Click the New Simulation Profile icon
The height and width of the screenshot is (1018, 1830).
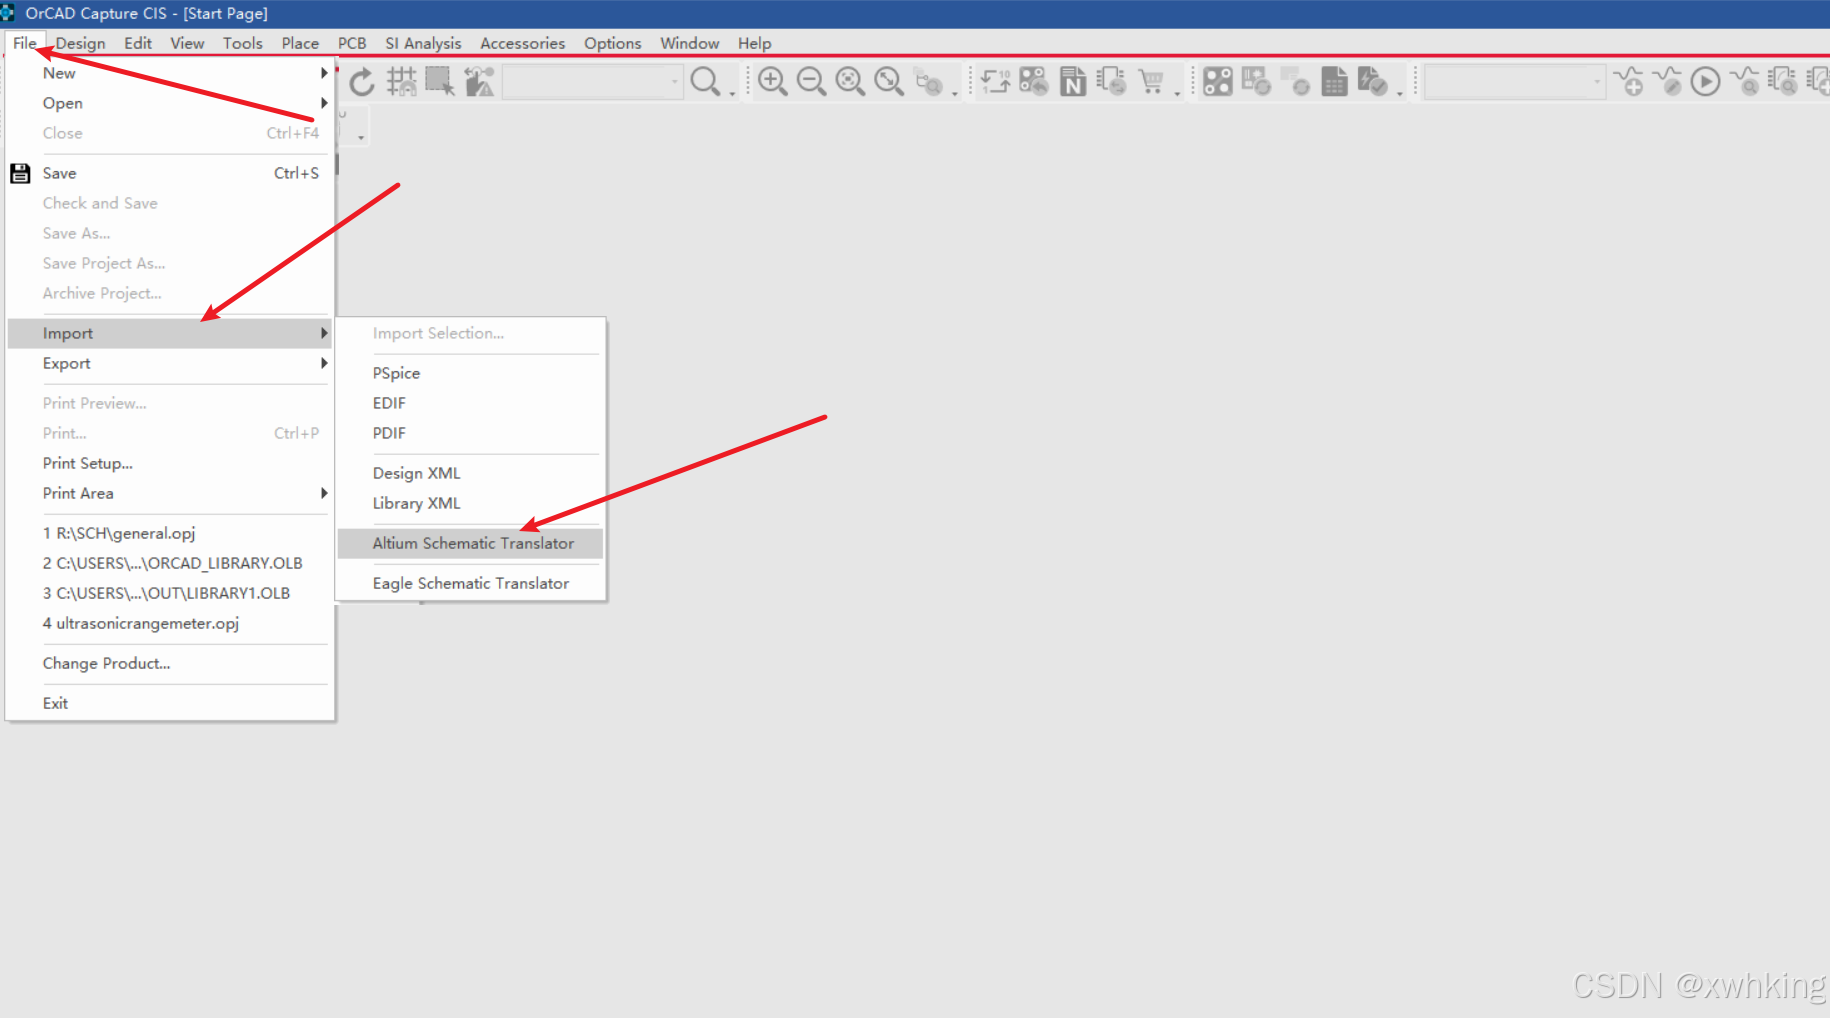[x=1629, y=81]
